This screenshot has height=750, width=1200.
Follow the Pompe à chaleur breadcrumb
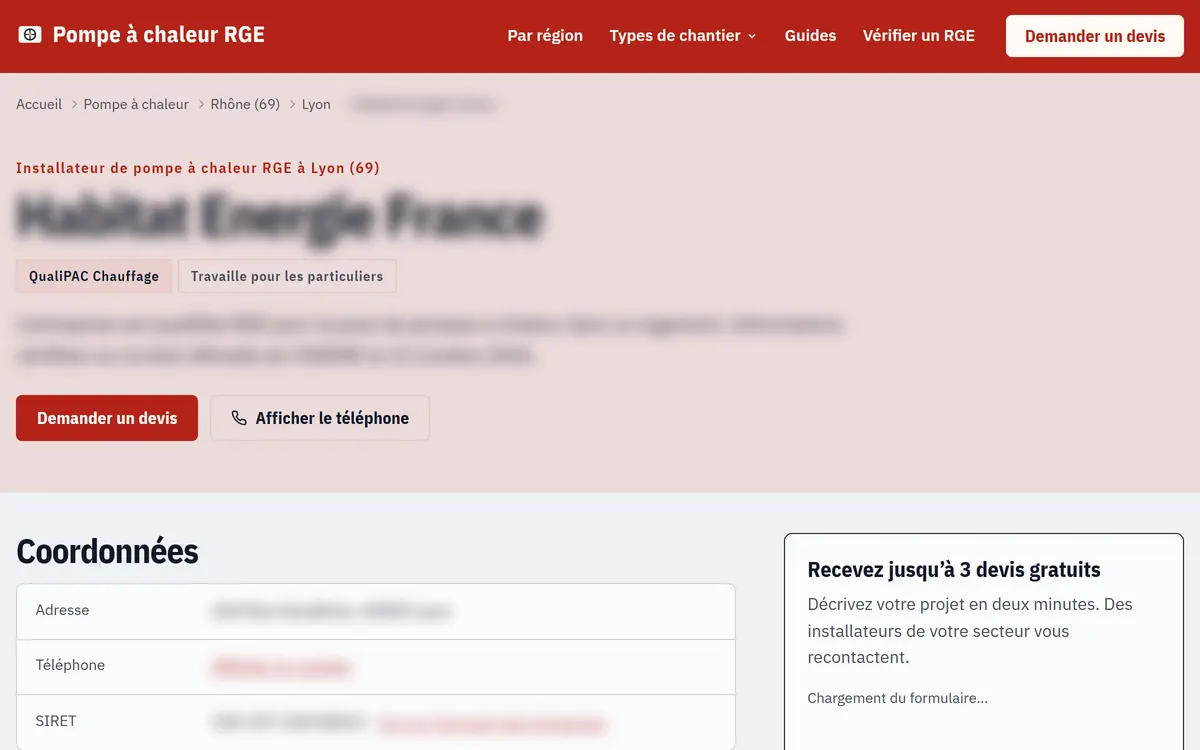pos(136,104)
